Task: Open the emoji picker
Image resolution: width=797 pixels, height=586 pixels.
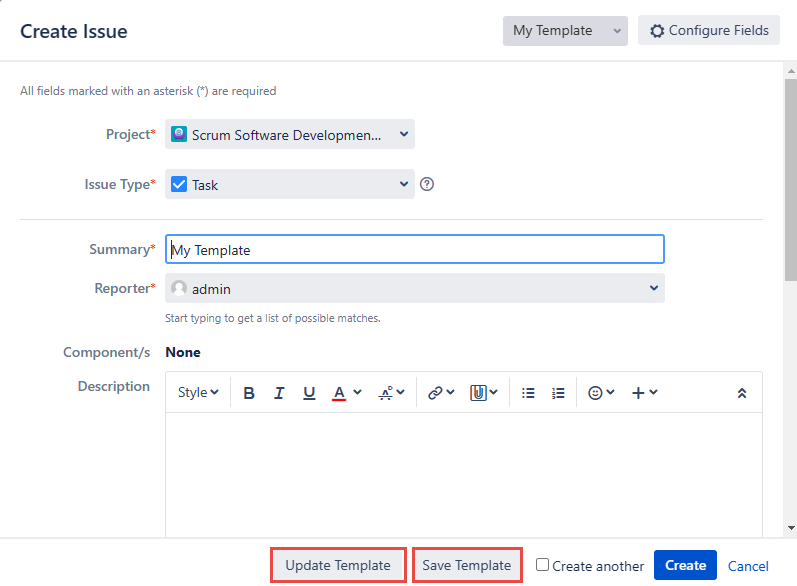Action: (x=601, y=393)
